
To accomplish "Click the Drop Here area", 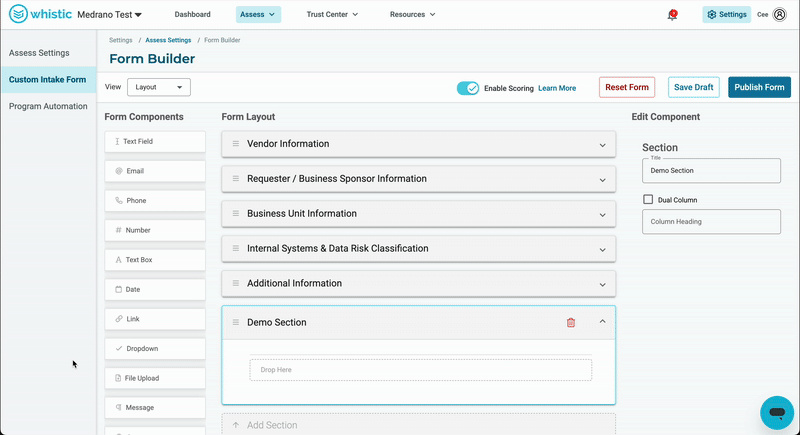I will point(420,370).
